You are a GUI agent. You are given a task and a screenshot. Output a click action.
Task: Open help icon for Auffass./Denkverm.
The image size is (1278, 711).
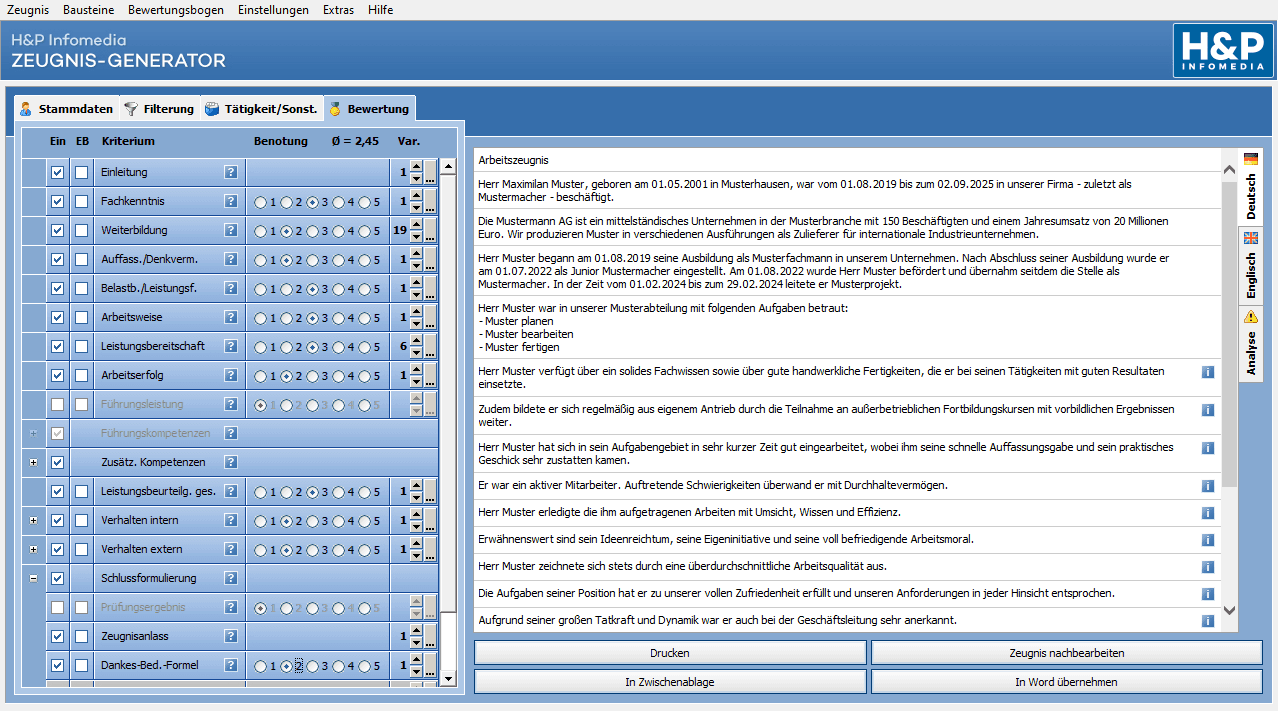click(x=230, y=259)
